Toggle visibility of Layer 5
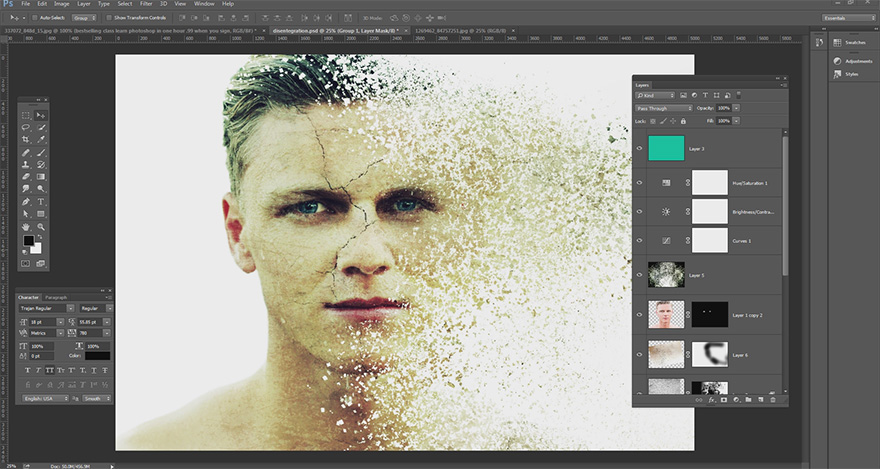This screenshot has height=469, width=880. click(x=639, y=275)
